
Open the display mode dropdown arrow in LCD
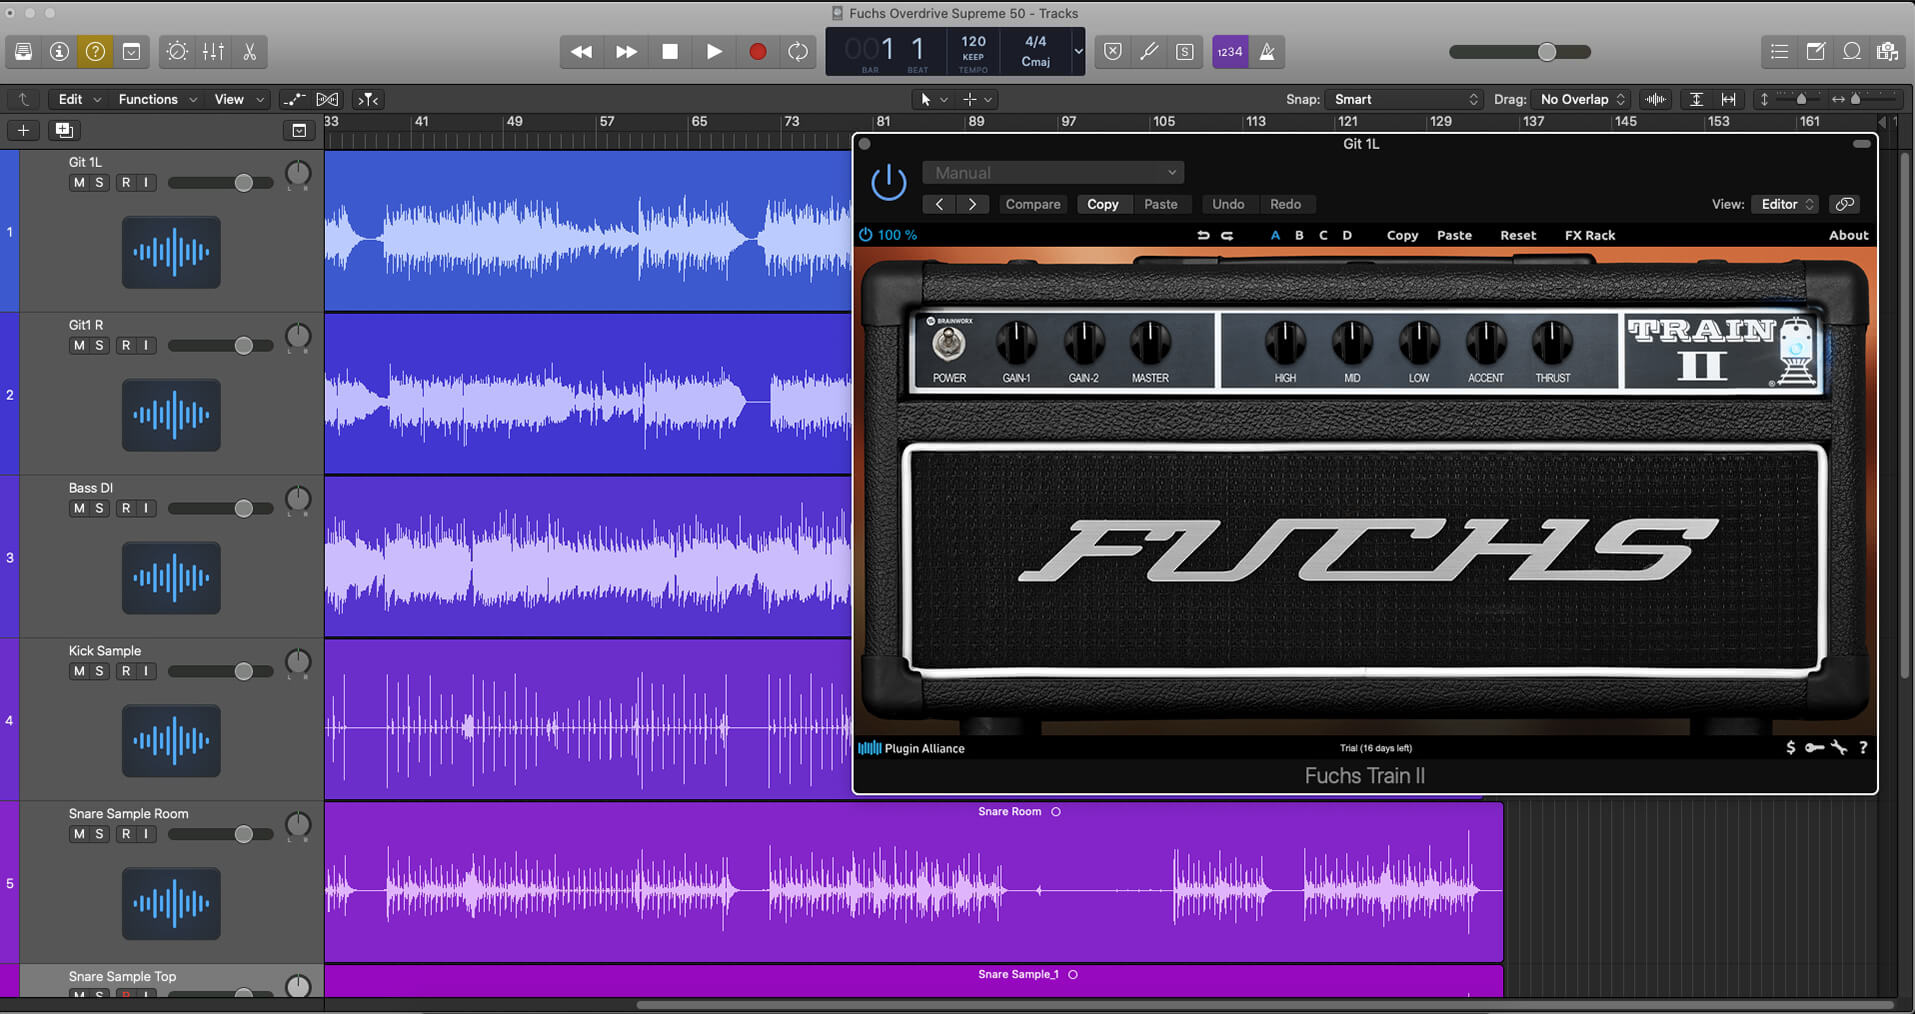pos(1078,52)
